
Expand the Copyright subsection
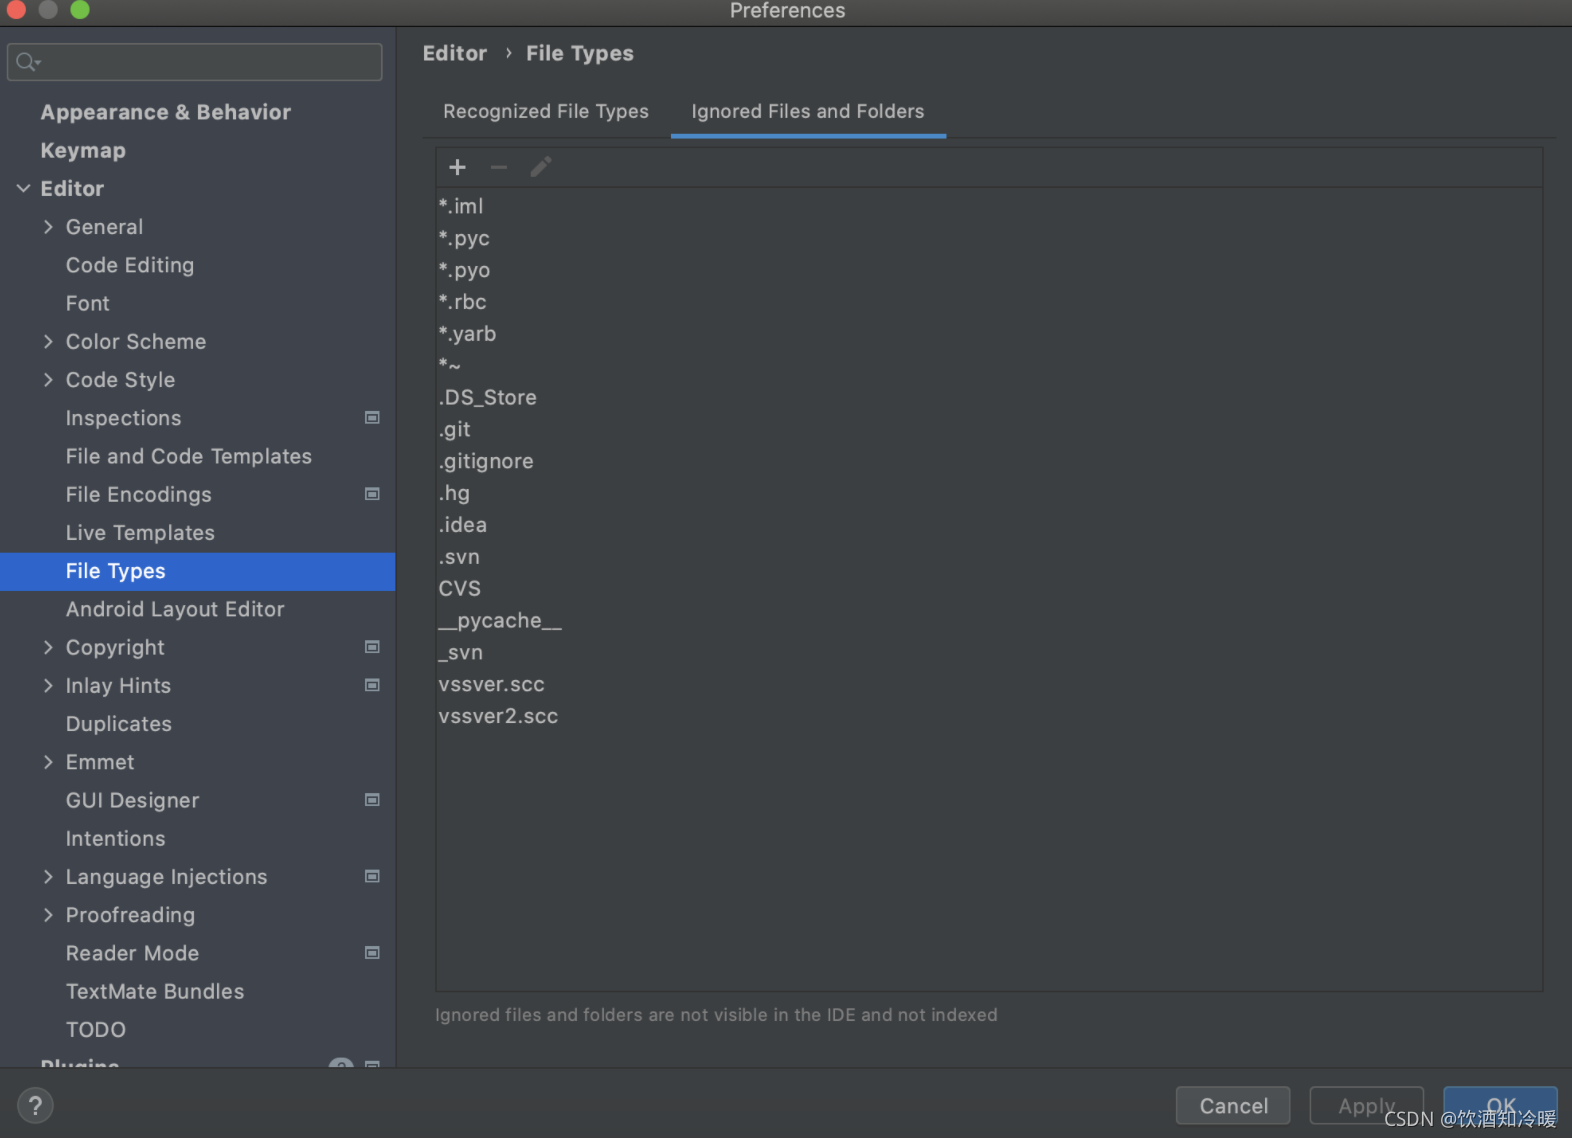[48, 647]
